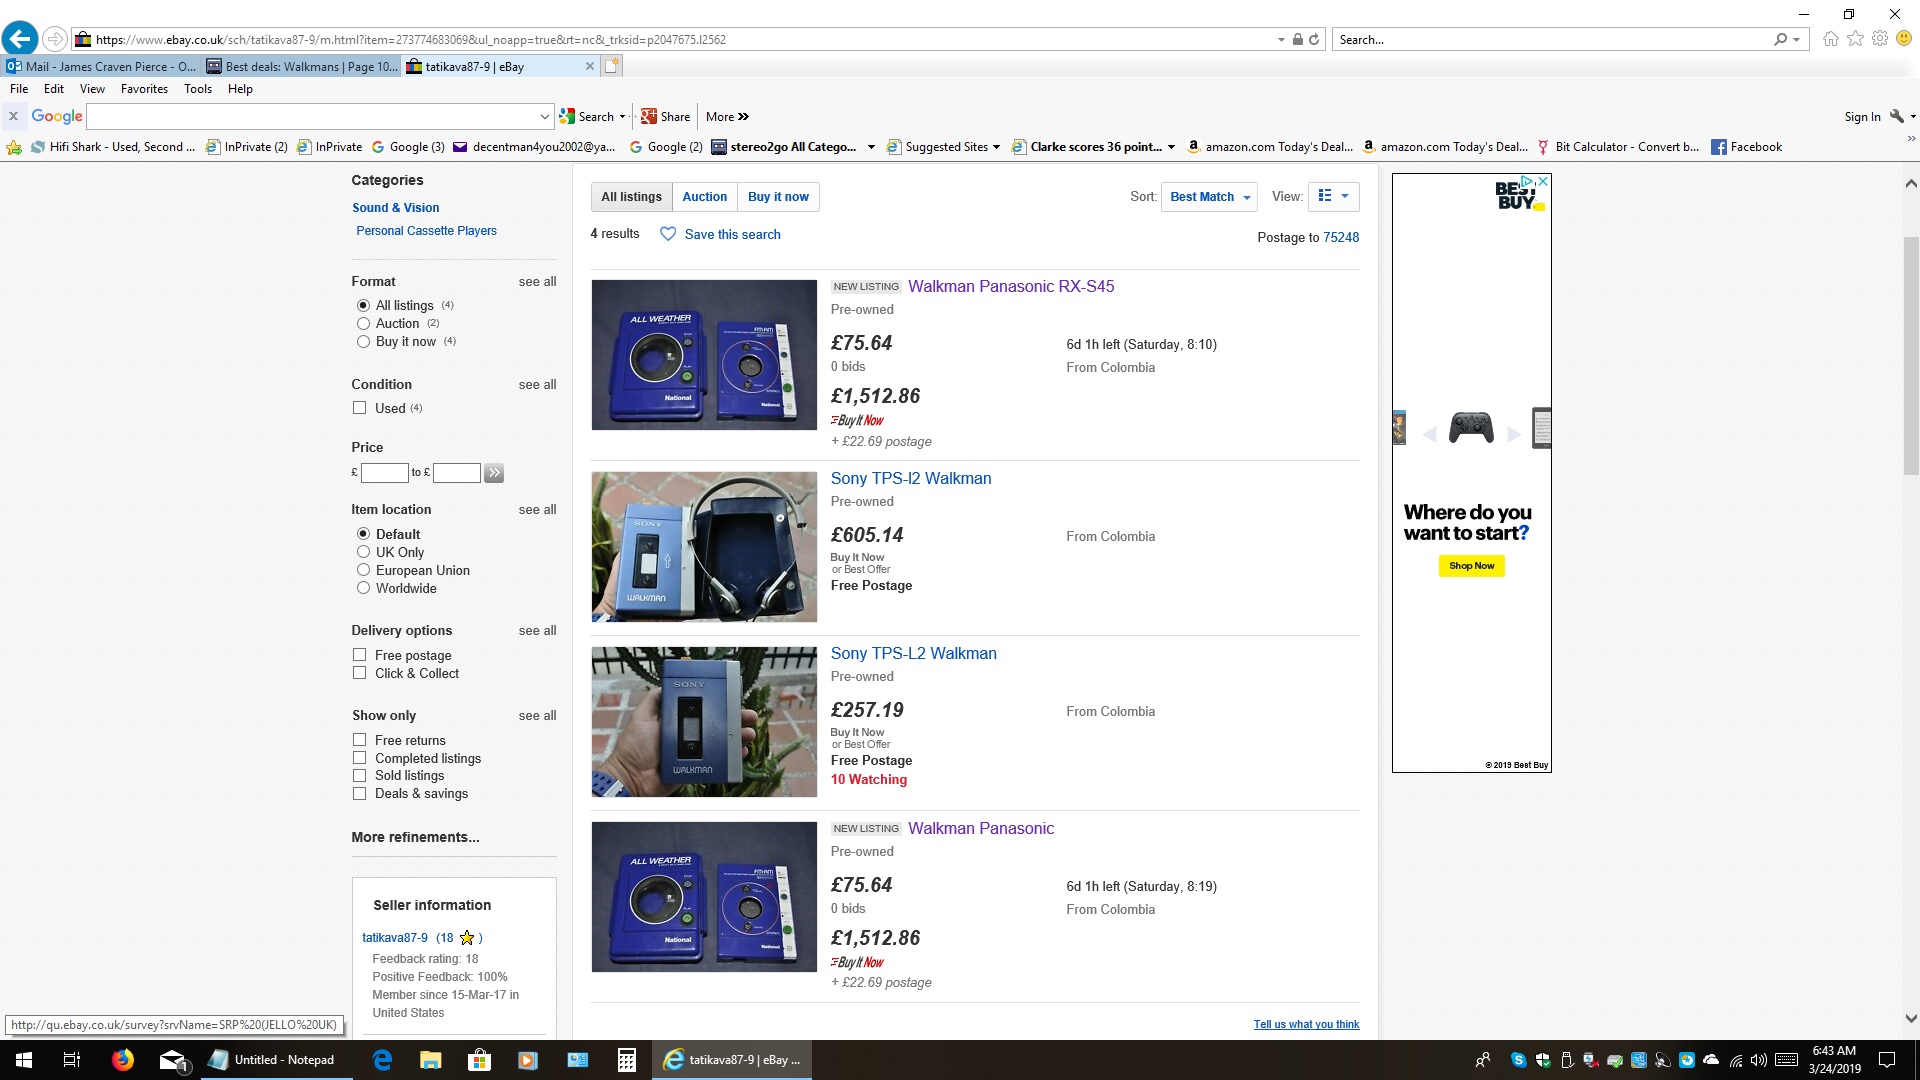Select the All listings format radio button
Screen dimensions: 1920x1080
coord(363,305)
